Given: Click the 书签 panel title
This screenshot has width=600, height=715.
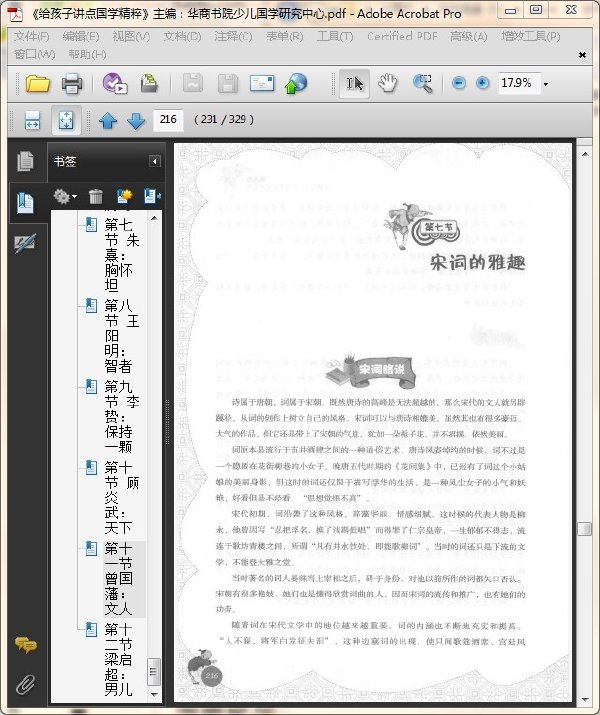Looking at the screenshot, I should 65,161.
